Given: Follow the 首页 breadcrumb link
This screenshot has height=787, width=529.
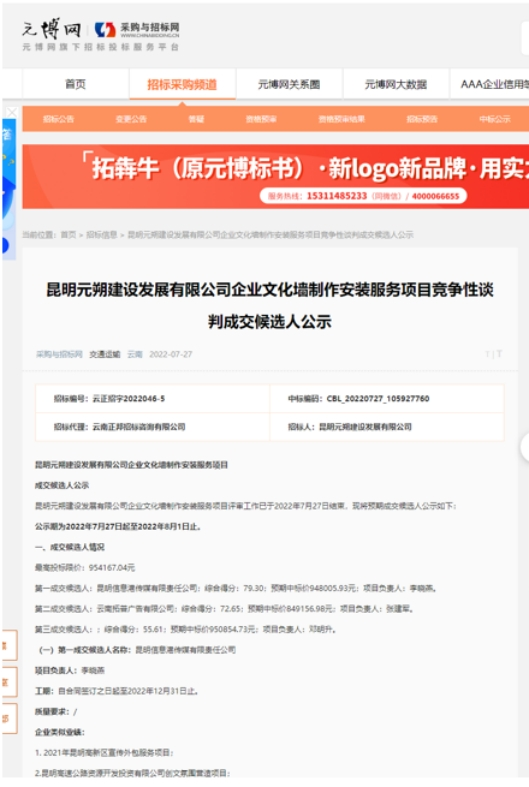Looking at the screenshot, I should 68,234.
